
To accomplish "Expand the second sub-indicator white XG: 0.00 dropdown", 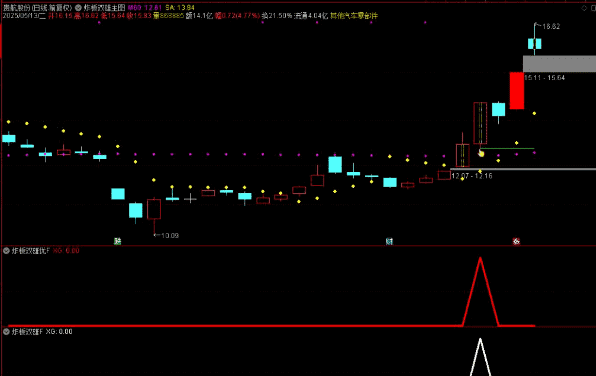I will [x=6, y=332].
